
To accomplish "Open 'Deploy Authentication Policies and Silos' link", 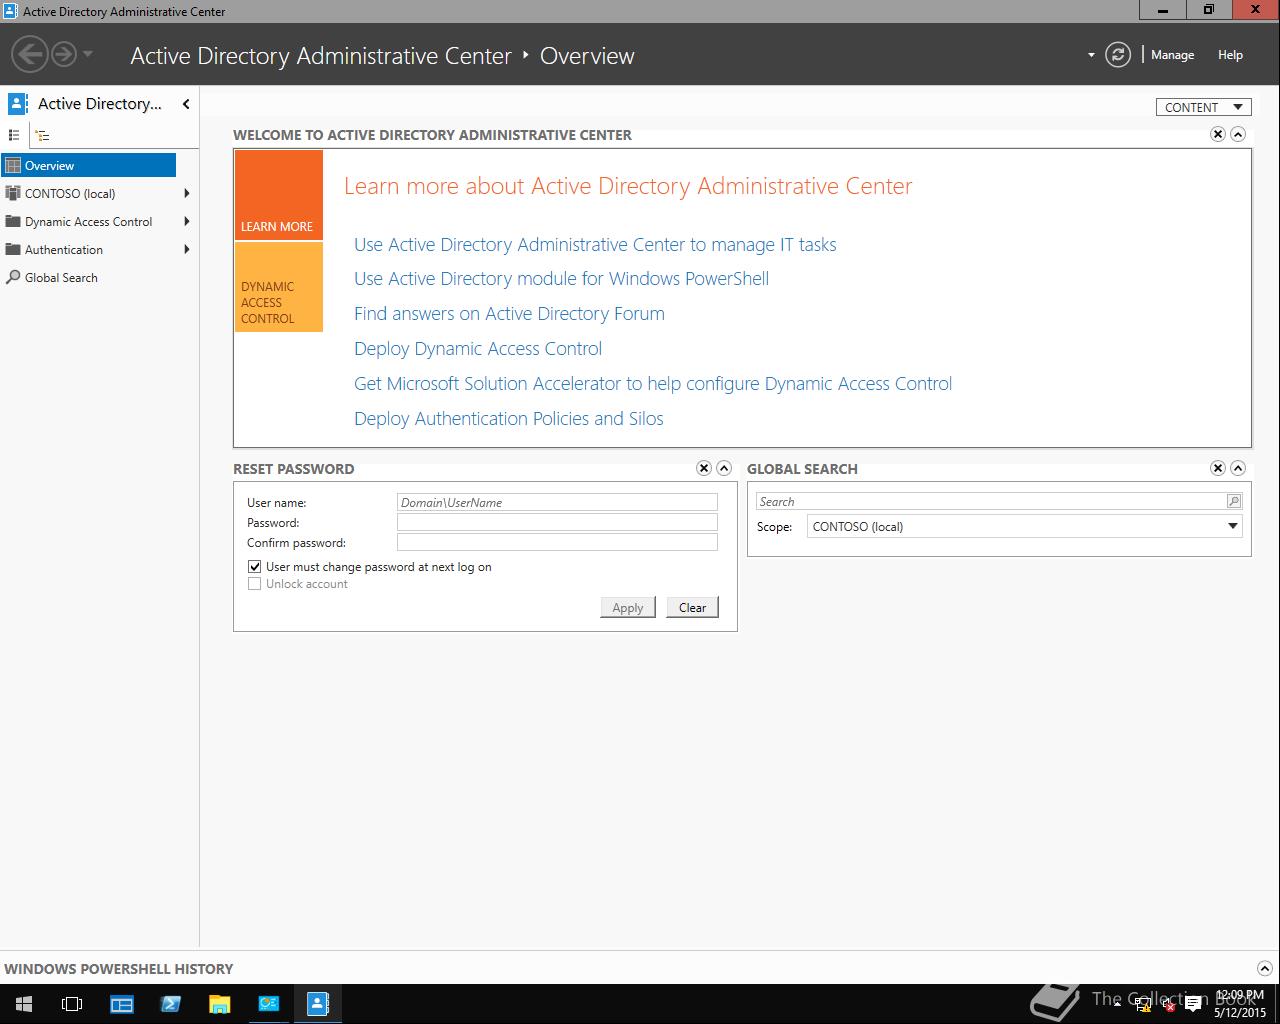I will click(508, 418).
